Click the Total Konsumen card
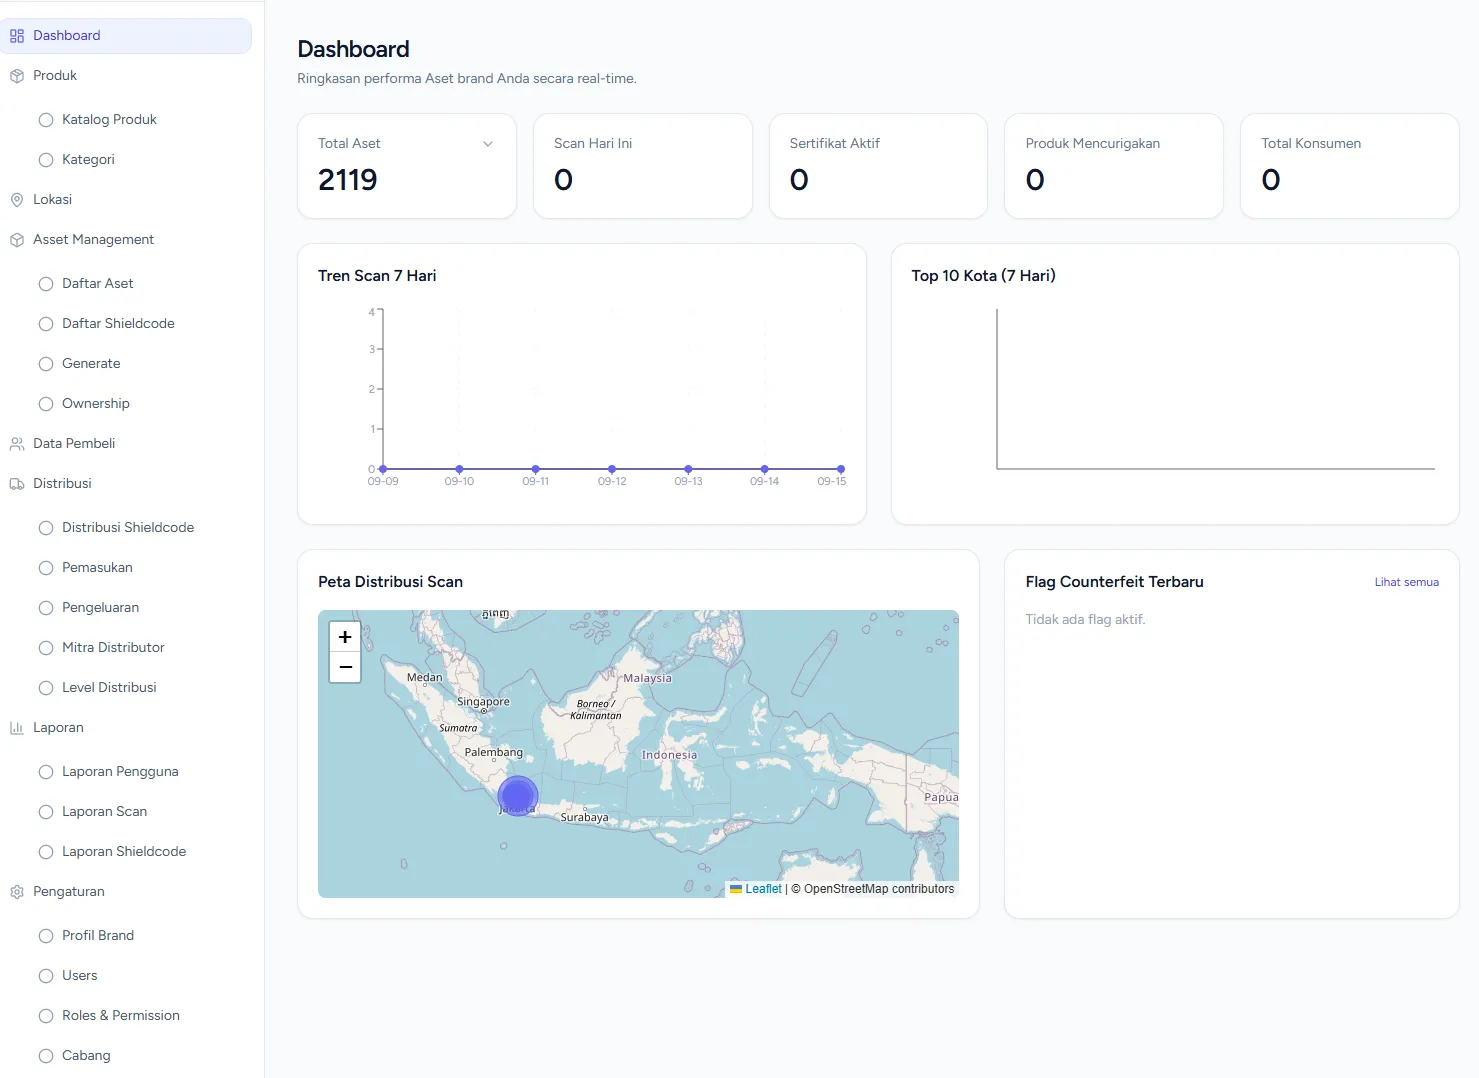Image resolution: width=1479 pixels, height=1078 pixels. [x=1350, y=166]
